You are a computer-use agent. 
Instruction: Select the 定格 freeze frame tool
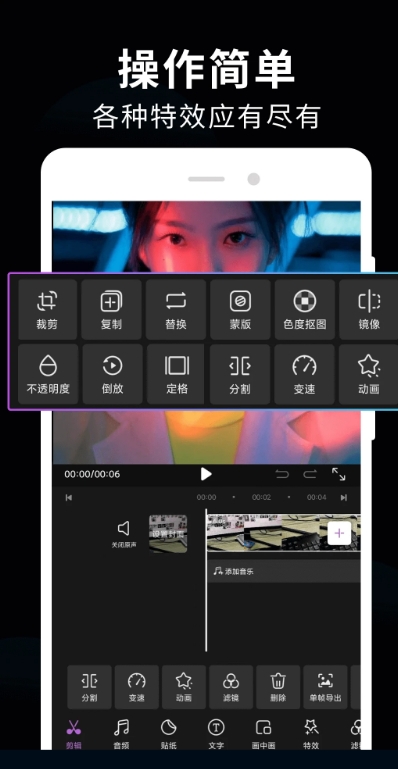176,374
